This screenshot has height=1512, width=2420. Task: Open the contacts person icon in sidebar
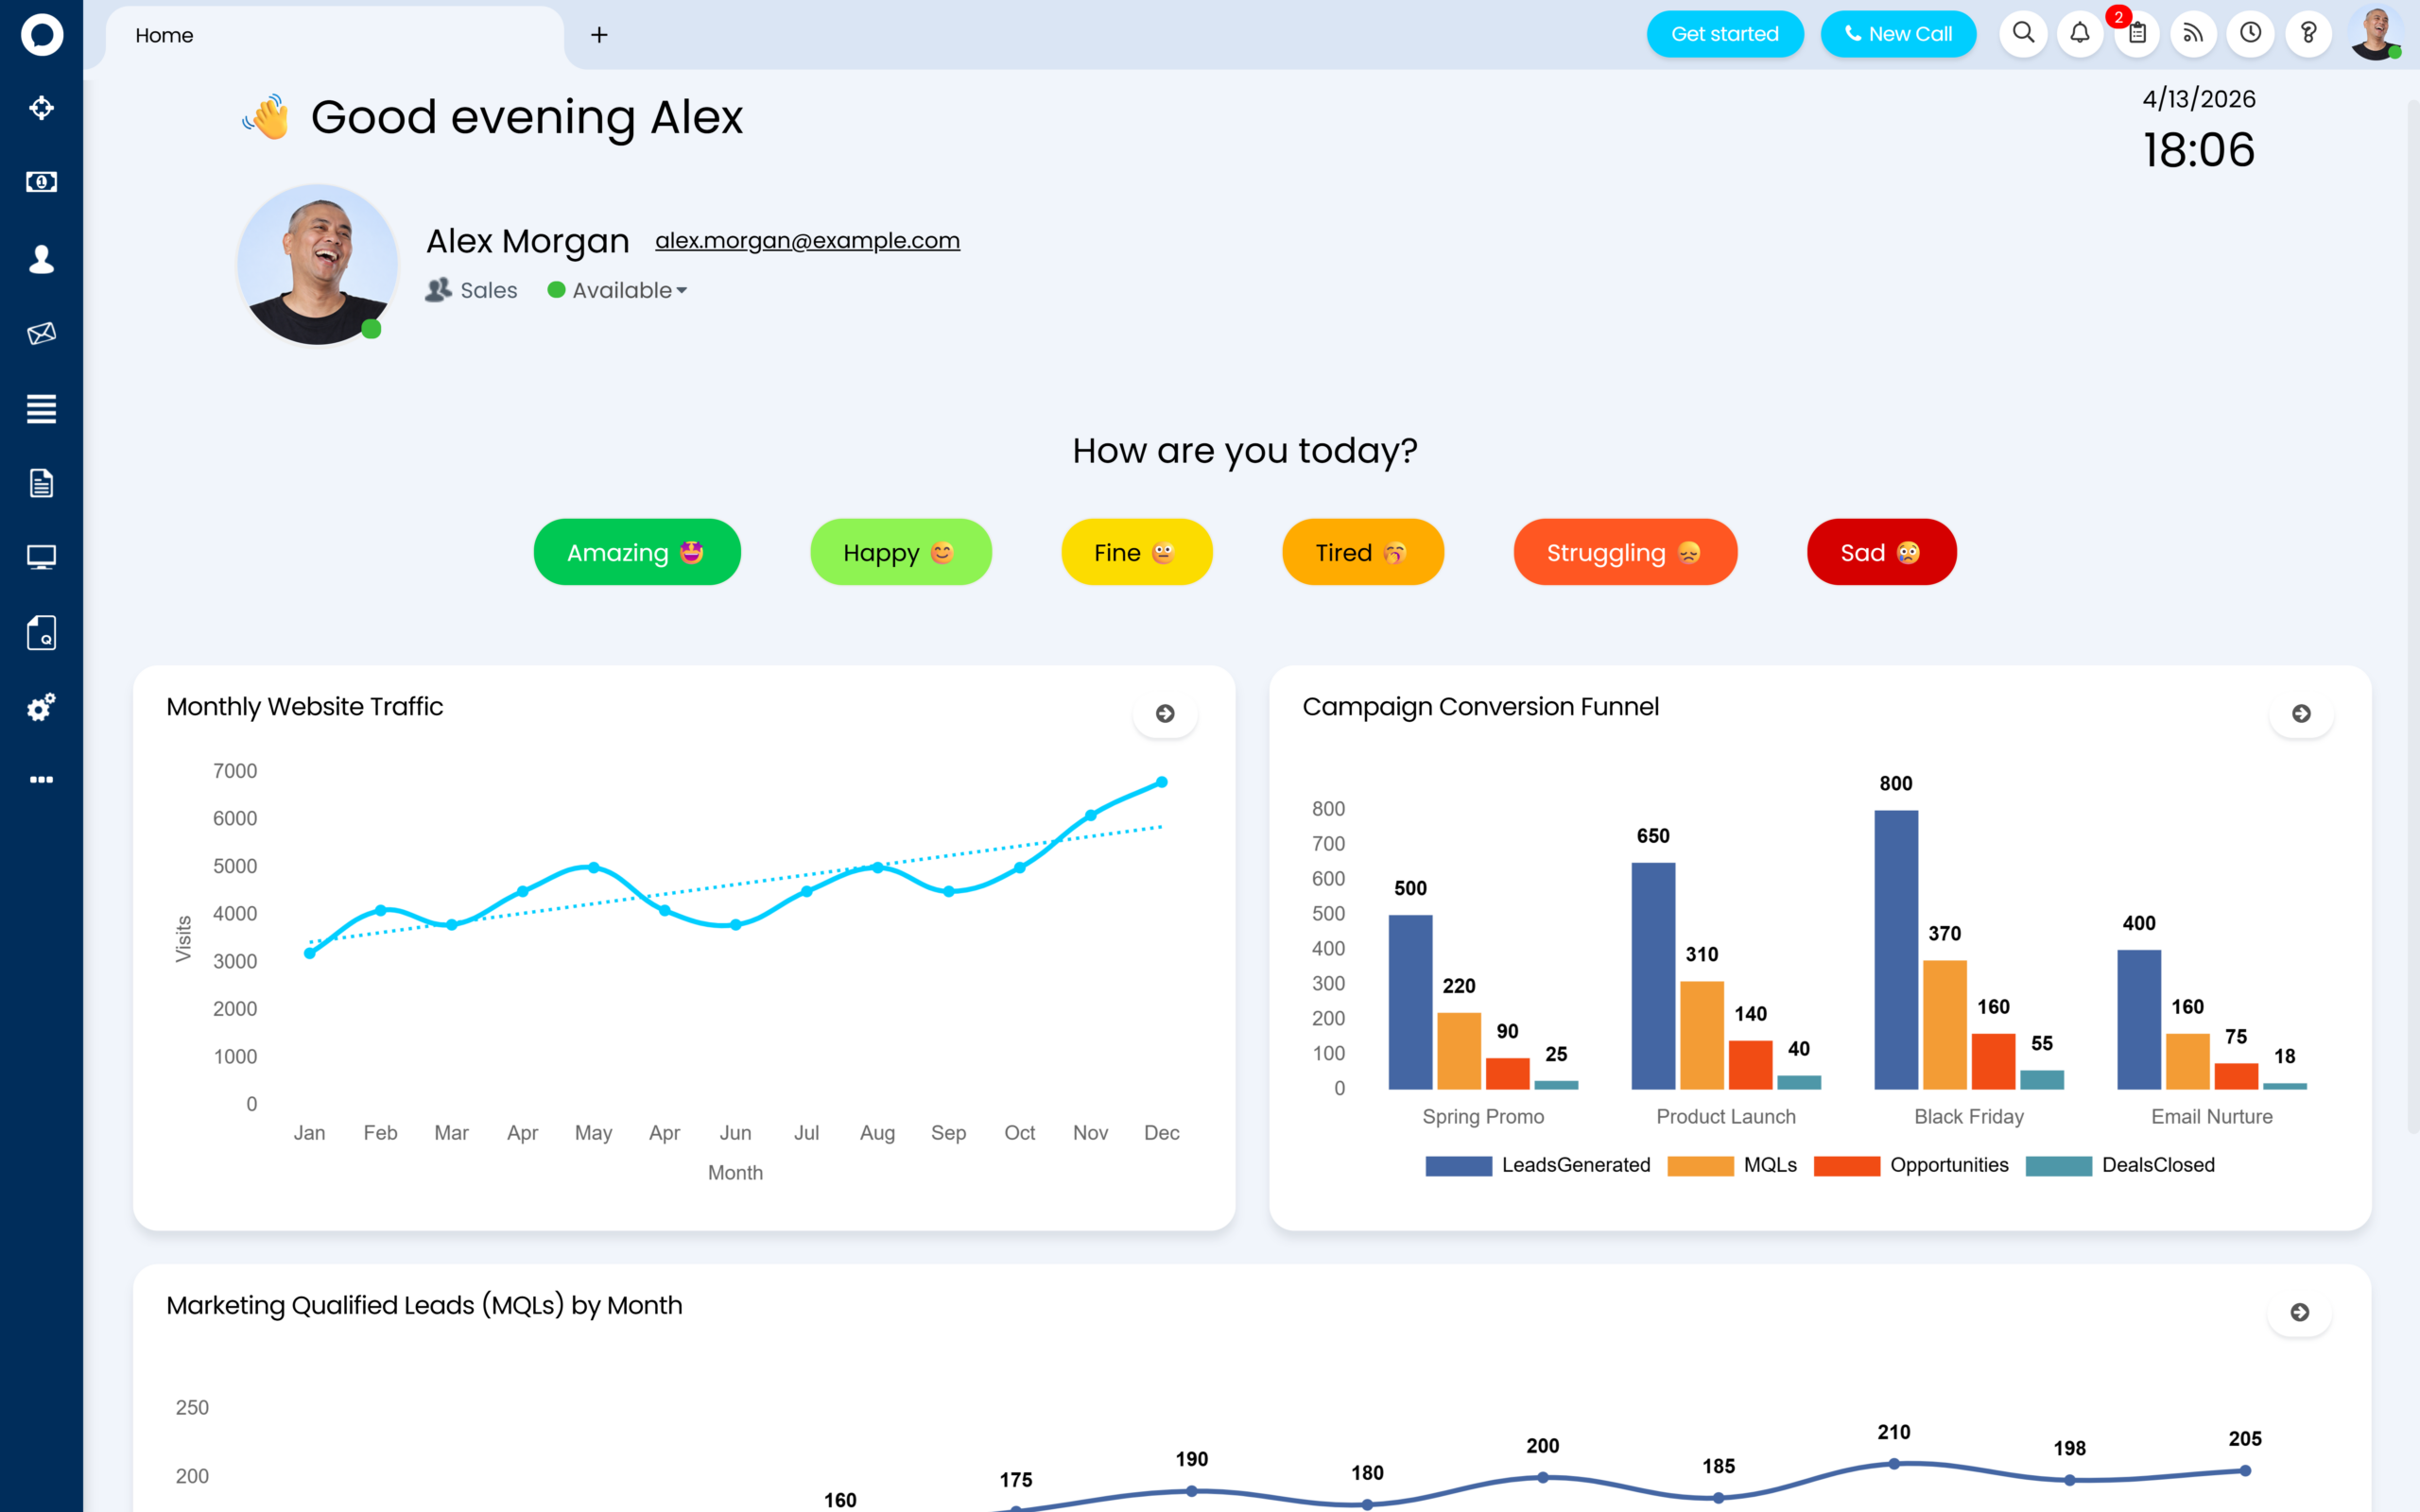(41, 260)
